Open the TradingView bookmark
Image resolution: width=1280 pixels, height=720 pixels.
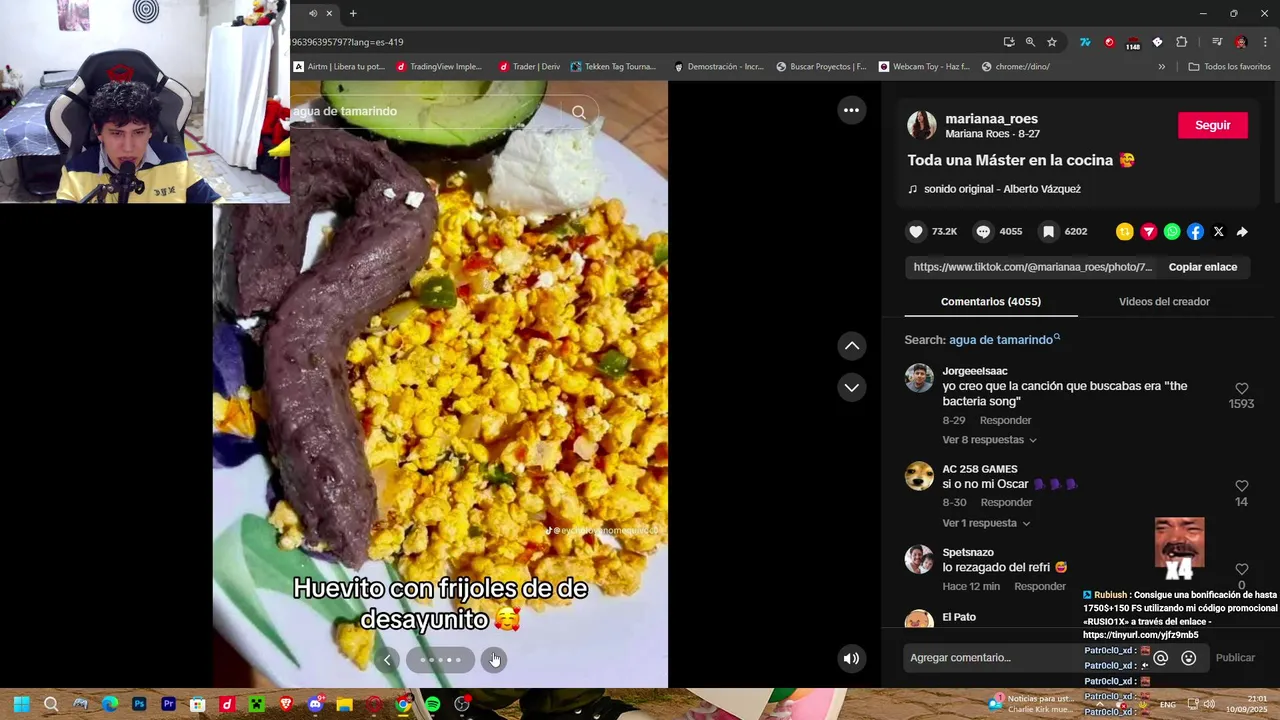coord(440,67)
